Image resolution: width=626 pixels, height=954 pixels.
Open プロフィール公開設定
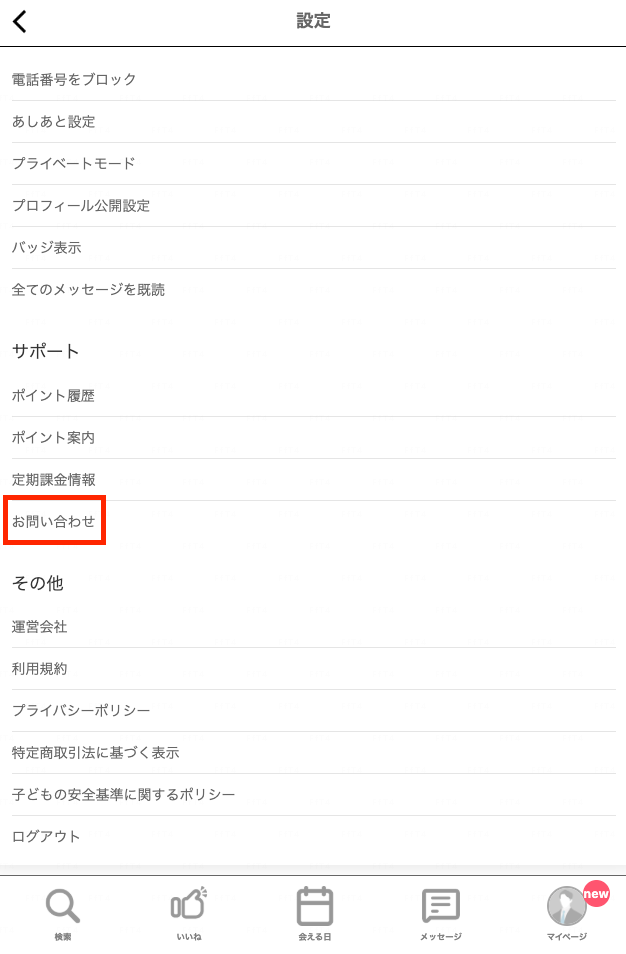point(314,206)
